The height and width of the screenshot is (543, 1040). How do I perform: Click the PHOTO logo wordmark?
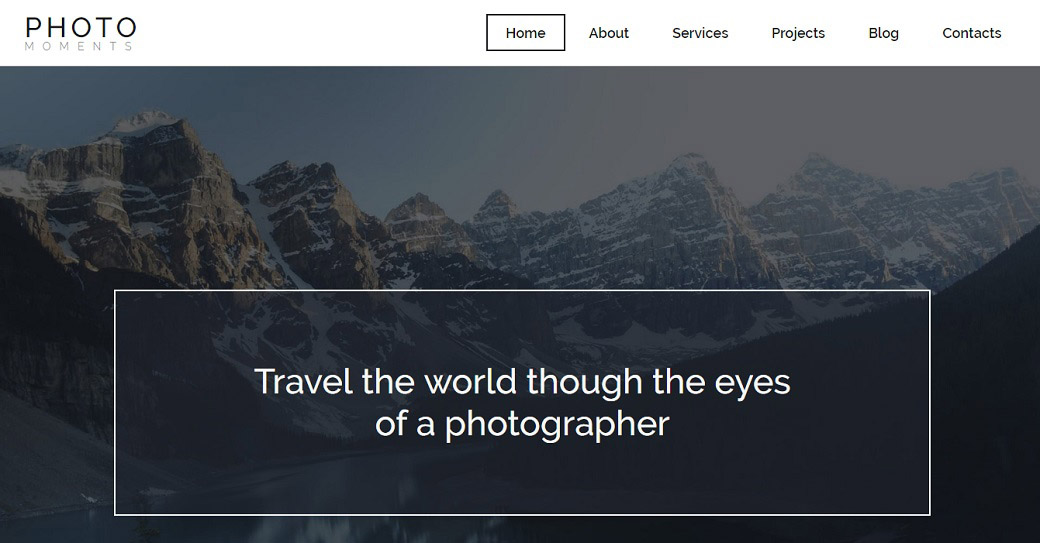coord(81,28)
